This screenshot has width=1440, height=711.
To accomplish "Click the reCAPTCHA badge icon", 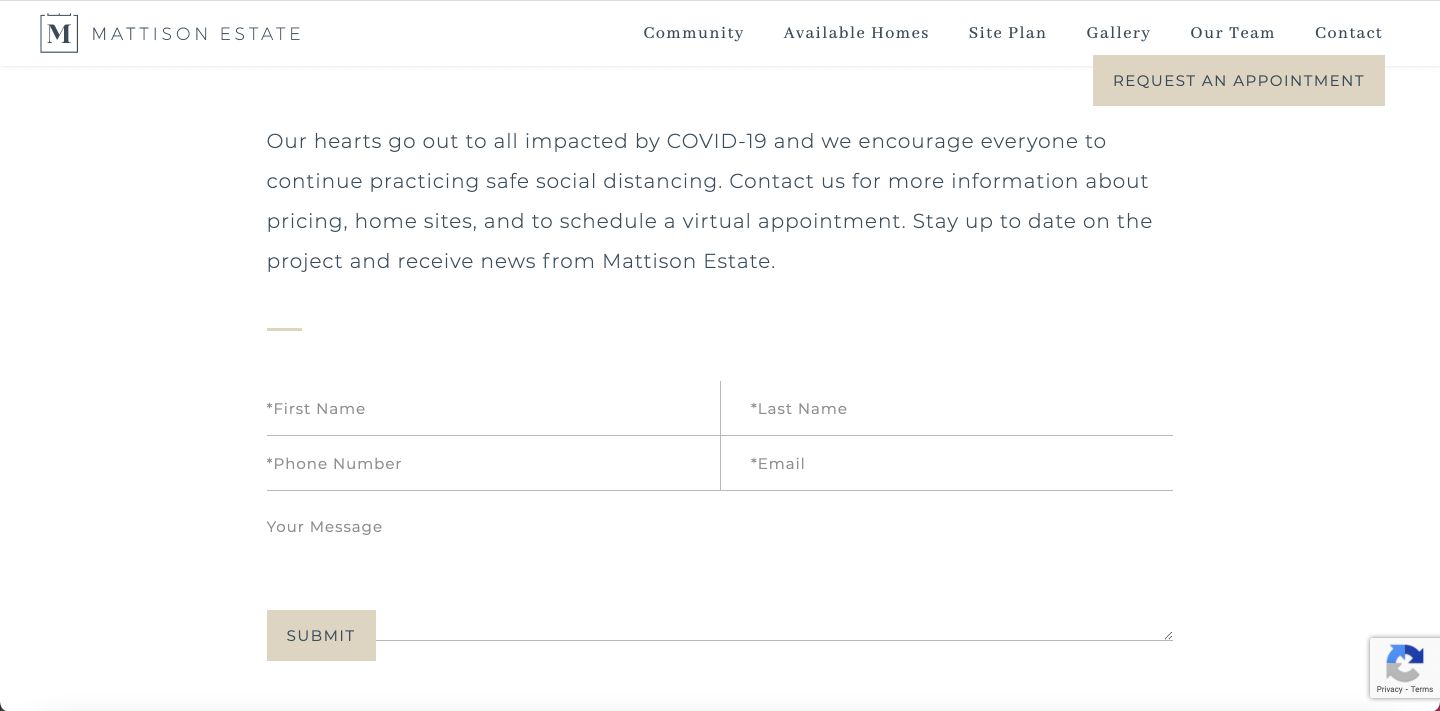I will (x=1405, y=664).
